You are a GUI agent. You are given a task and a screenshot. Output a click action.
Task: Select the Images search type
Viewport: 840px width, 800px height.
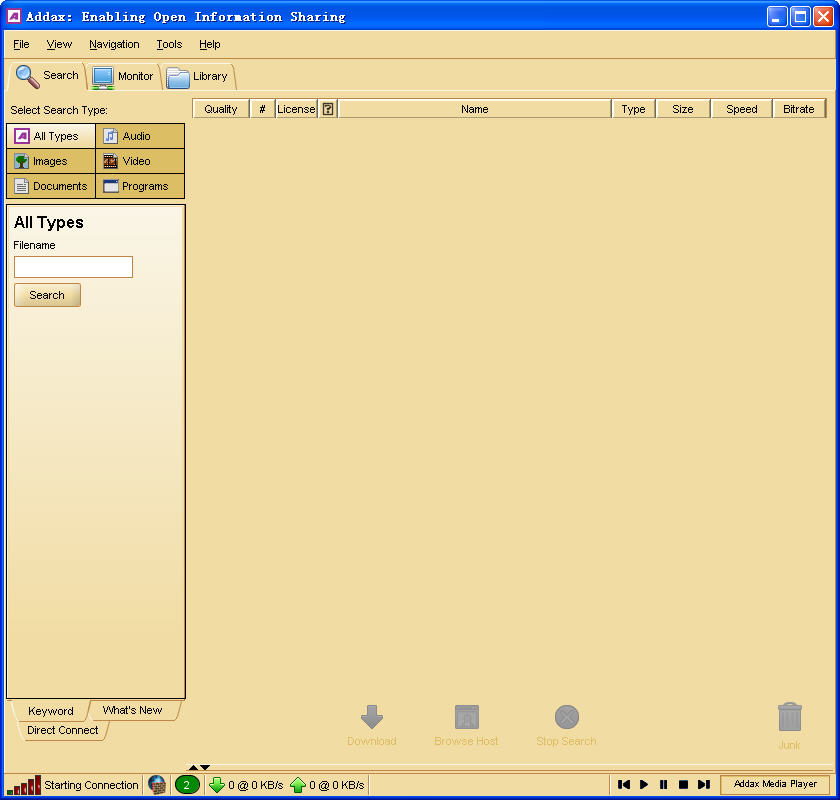point(51,161)
